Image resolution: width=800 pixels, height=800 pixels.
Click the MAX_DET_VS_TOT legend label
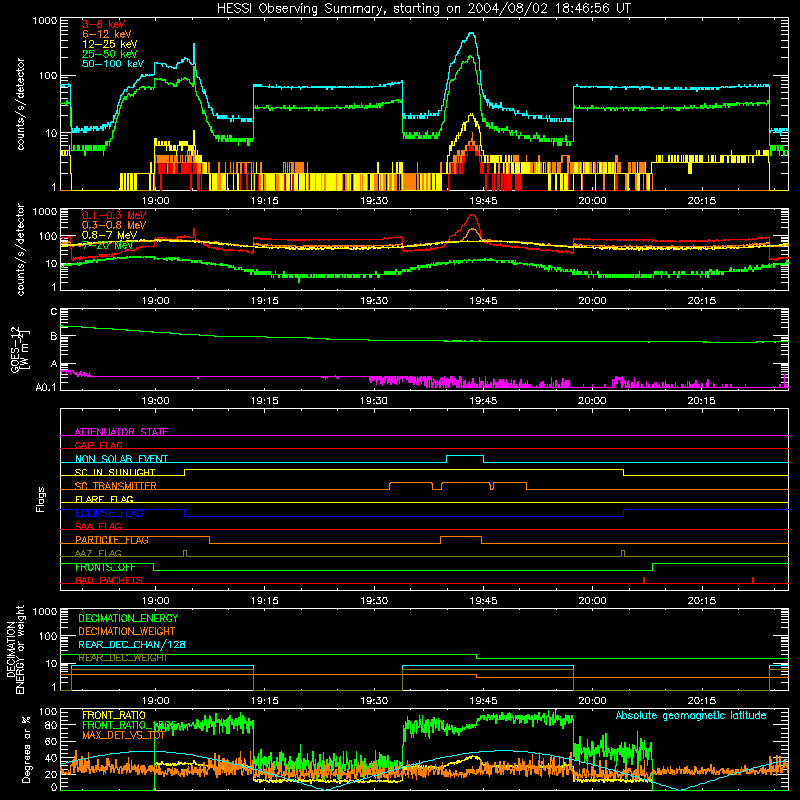(x=123, y=735)
